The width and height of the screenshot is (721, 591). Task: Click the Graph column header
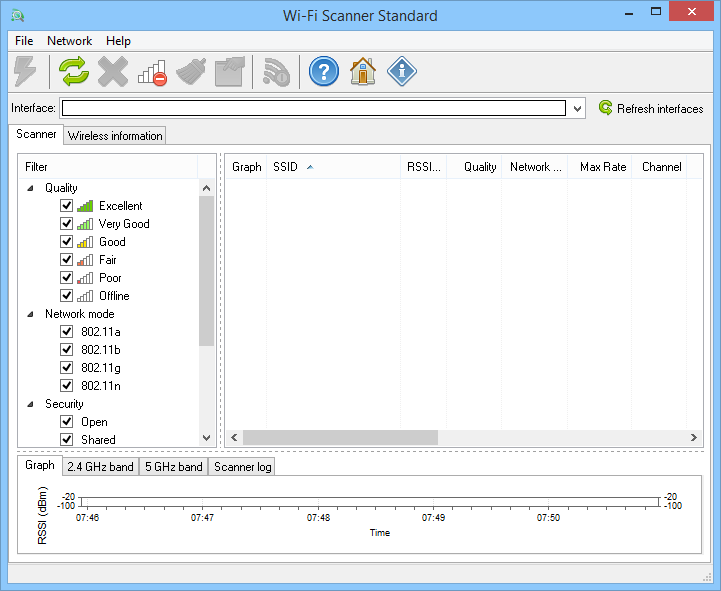[246, 167]
